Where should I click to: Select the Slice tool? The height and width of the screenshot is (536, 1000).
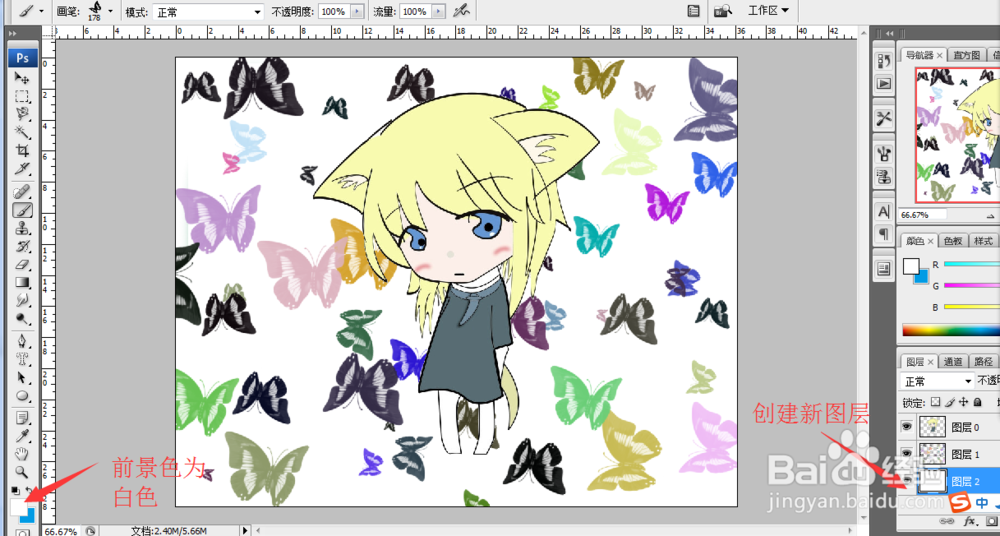23,169
